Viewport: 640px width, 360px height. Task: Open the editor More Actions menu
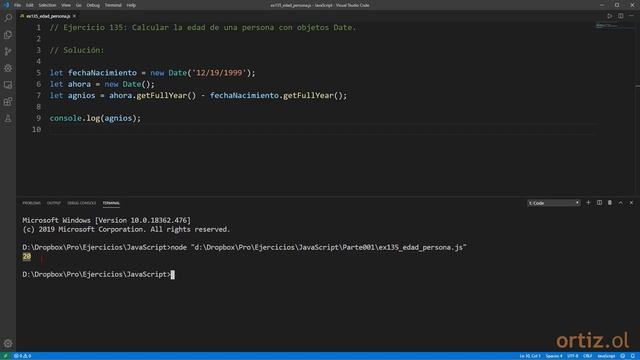[x=631, y=16]
